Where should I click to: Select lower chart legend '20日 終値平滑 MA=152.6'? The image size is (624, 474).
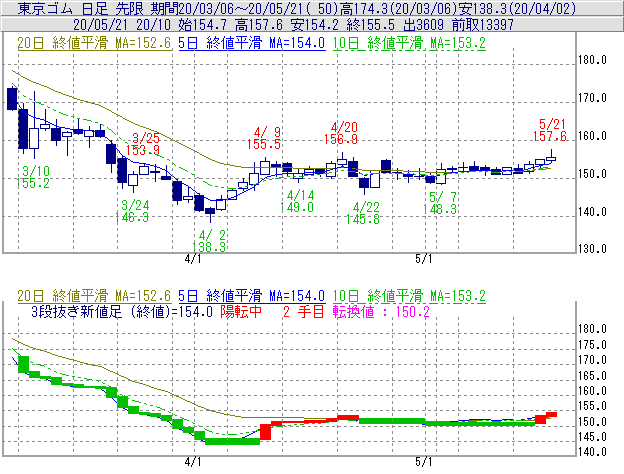pyautogui.click(x=94, y=296)
